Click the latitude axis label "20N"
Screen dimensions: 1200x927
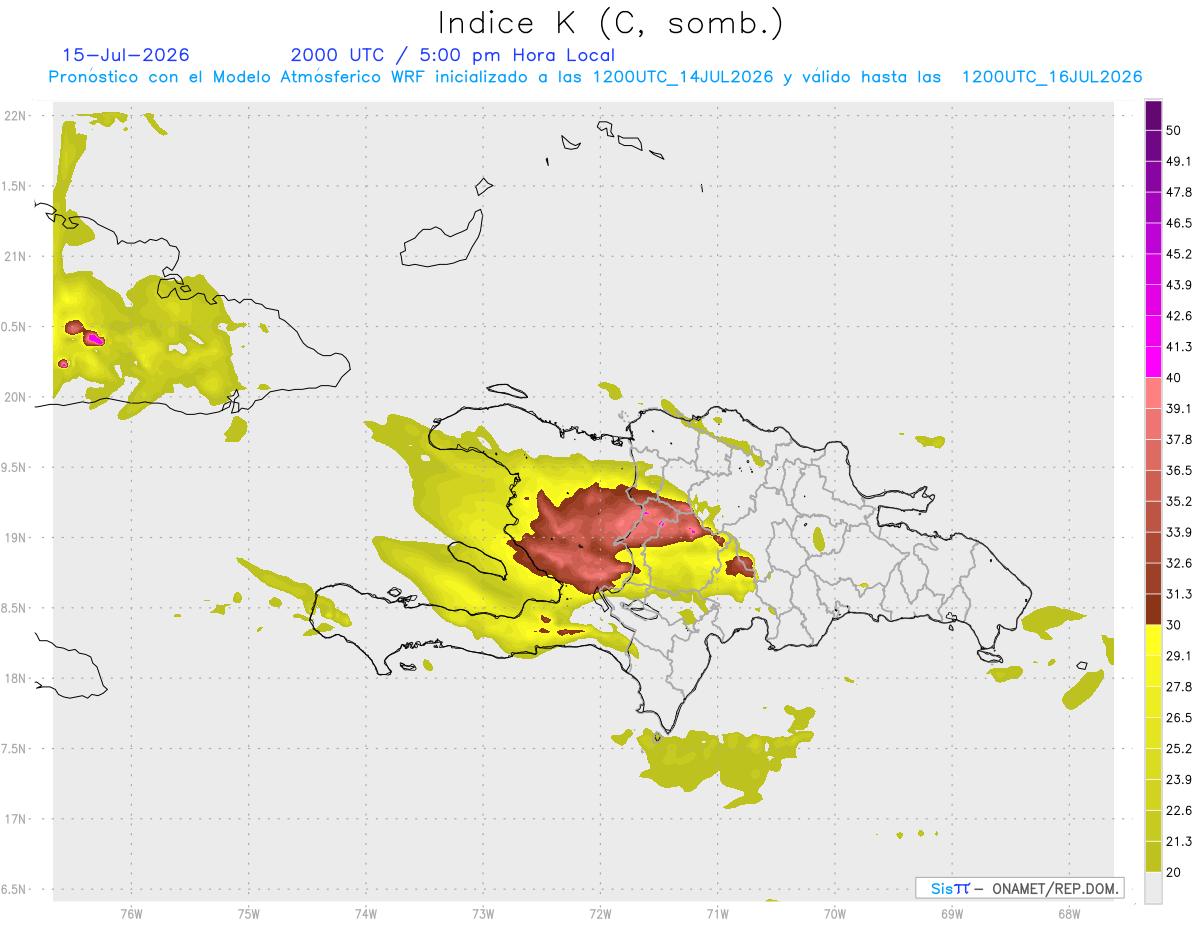[x=17, y=397]
